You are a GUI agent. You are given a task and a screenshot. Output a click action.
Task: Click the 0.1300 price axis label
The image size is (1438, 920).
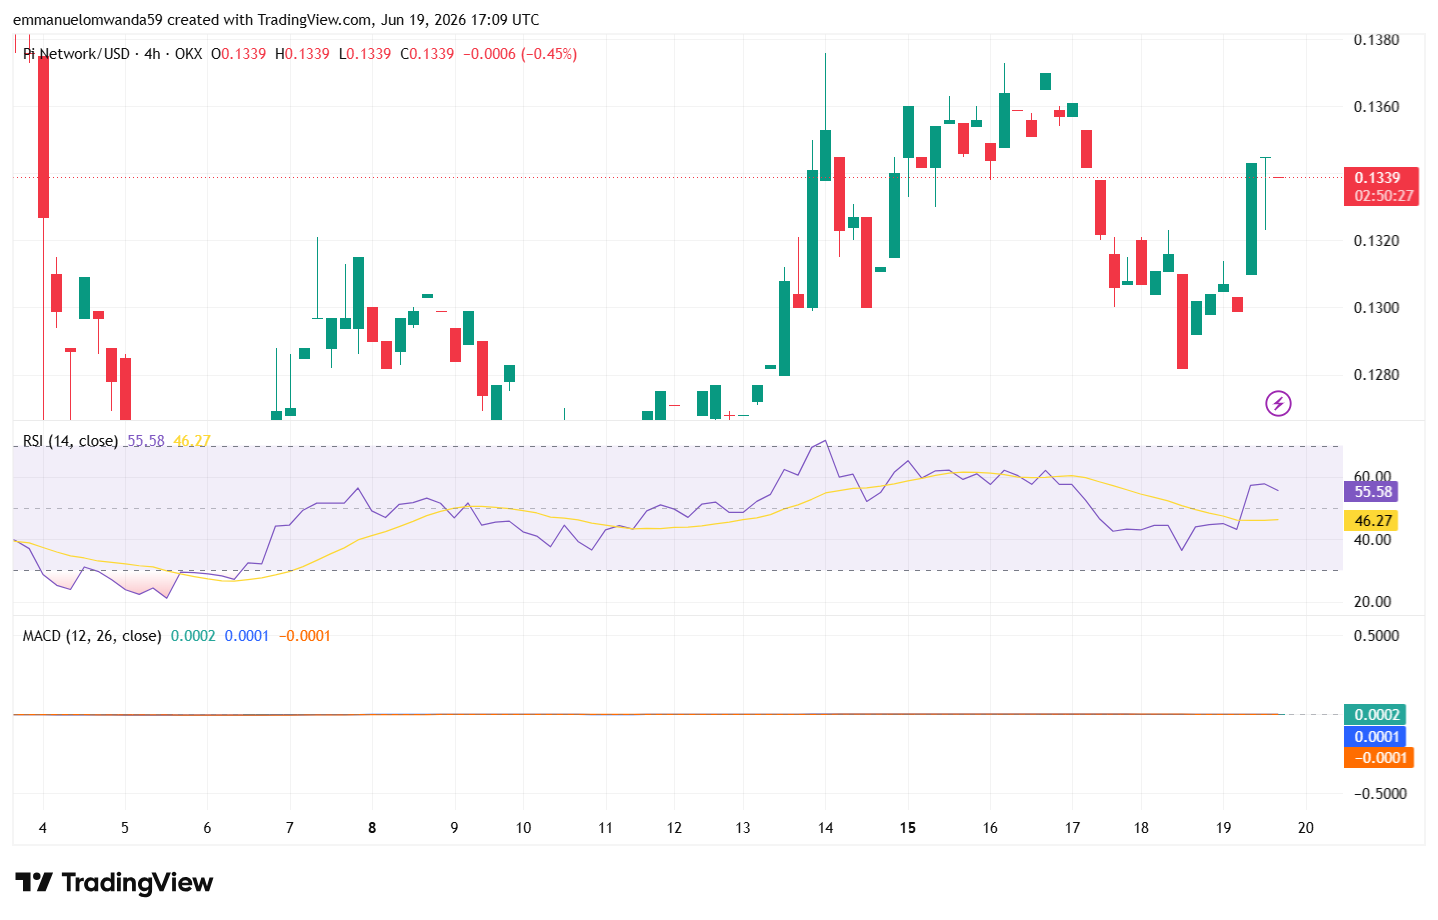pos(1376,308)
